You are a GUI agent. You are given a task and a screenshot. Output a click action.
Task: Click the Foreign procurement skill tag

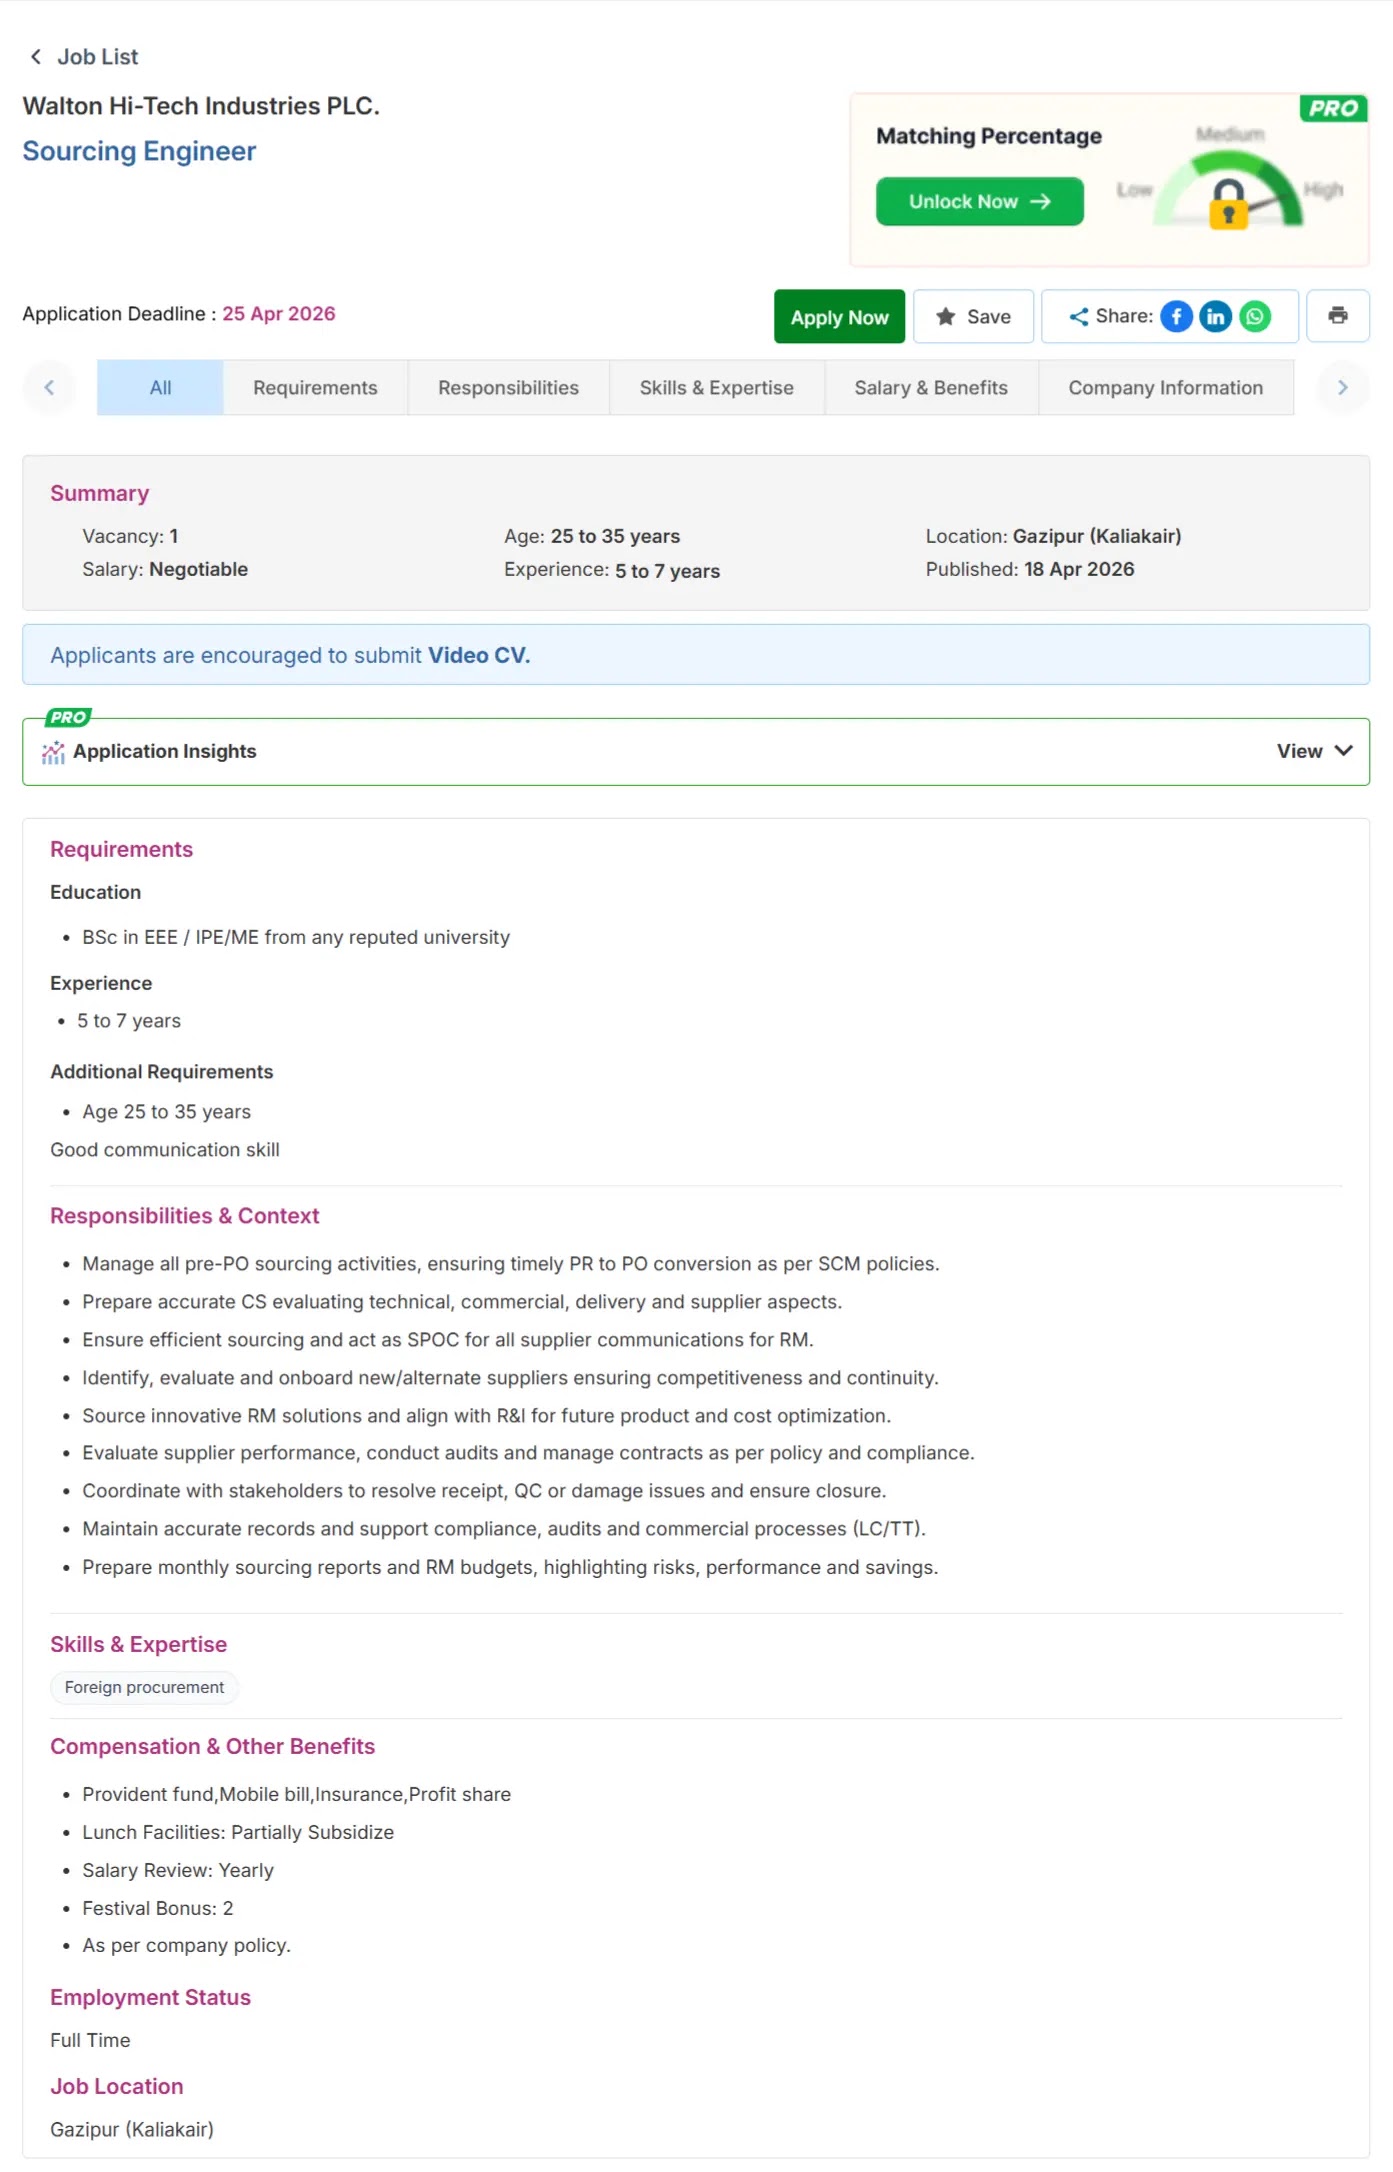pyautogui.click(x=144, y=1688)
